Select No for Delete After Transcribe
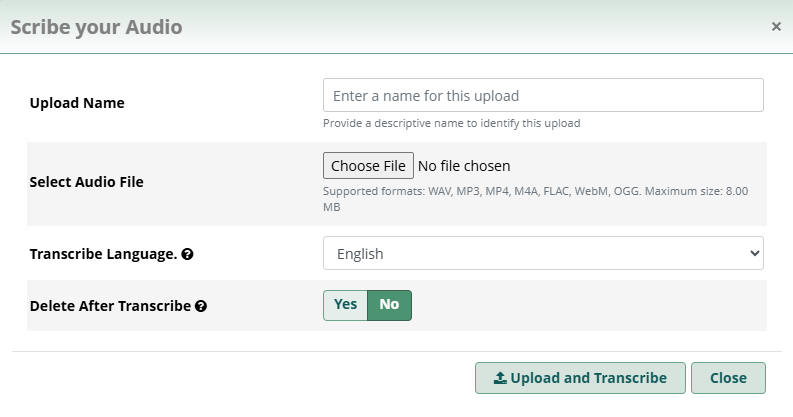 [389, 305]
